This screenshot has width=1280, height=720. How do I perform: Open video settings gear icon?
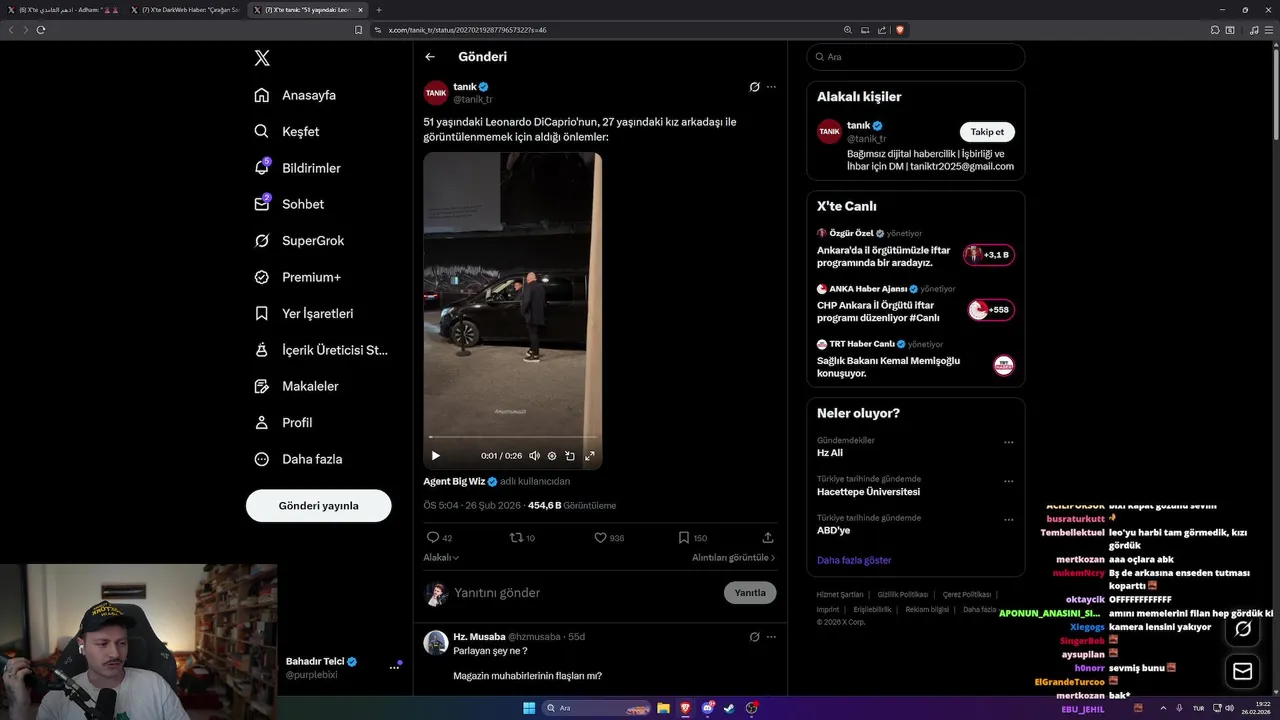(x=552, y=456)
